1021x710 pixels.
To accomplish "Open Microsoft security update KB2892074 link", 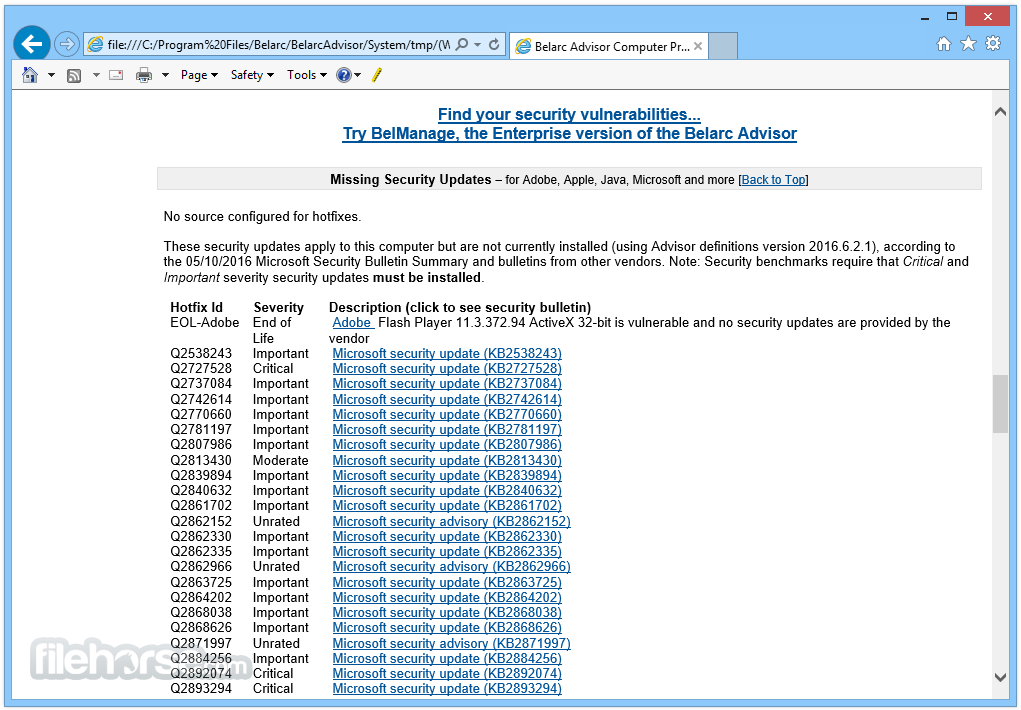I will click(447, 674).
